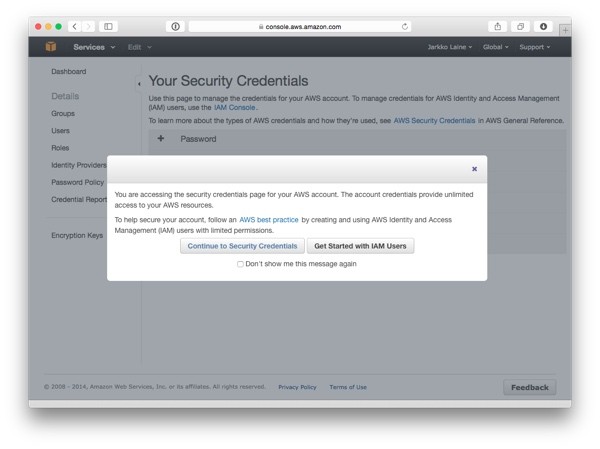Click the Password section row
The image size is (600, 449).
pyautogui.click(x=357, y=139)
